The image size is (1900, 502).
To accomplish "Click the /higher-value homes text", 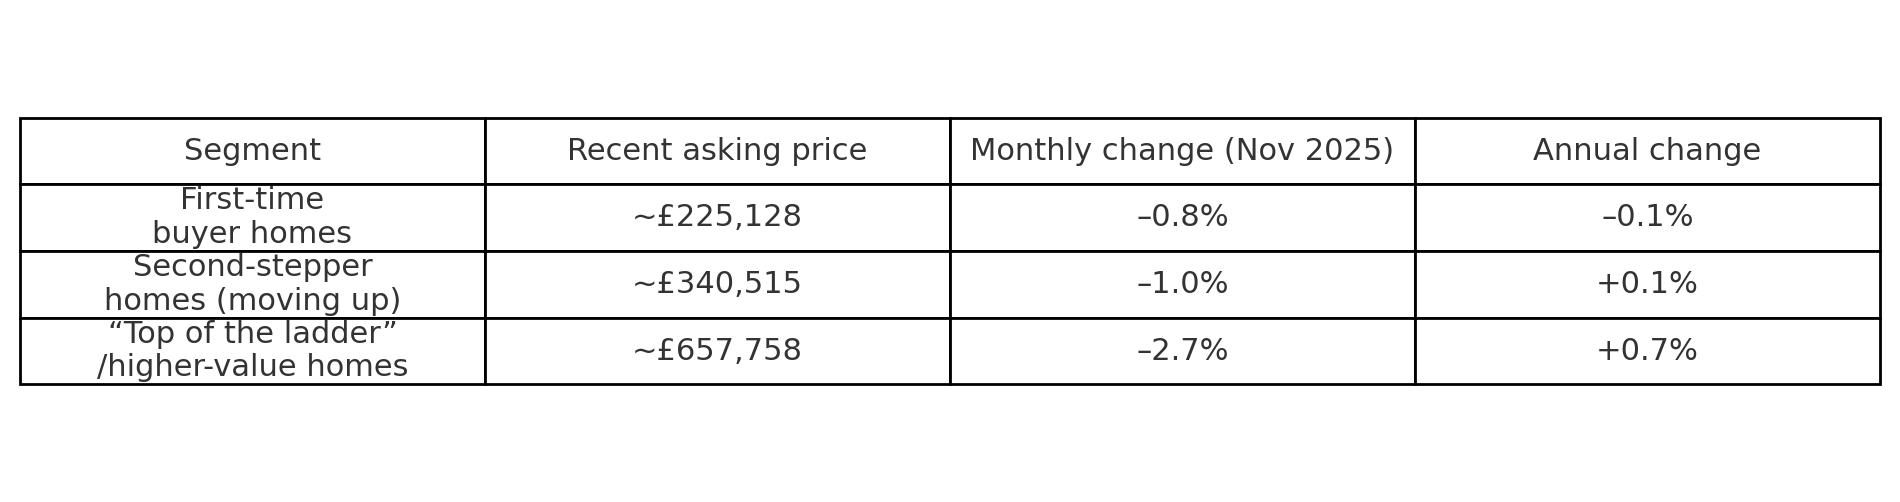I will coord(252,367).
